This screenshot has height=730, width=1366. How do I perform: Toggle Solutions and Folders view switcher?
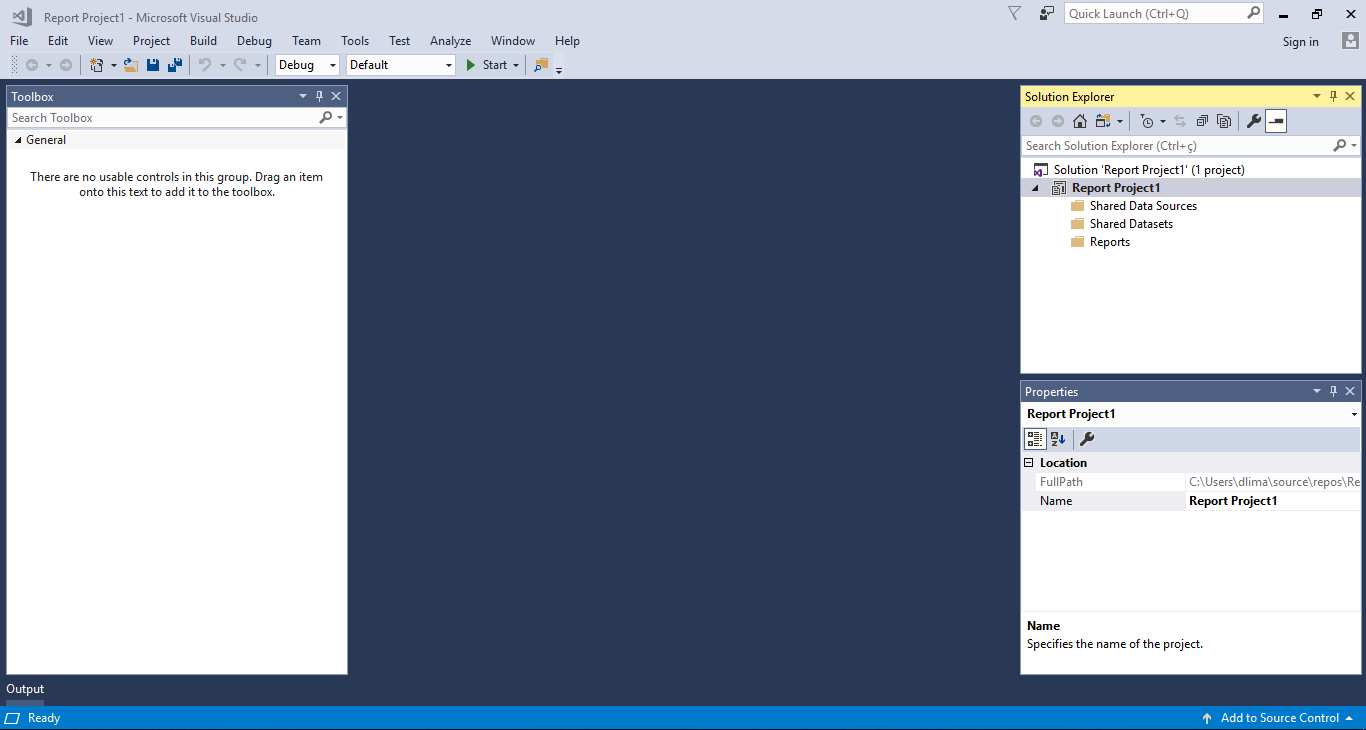[x=1103, y=121]
